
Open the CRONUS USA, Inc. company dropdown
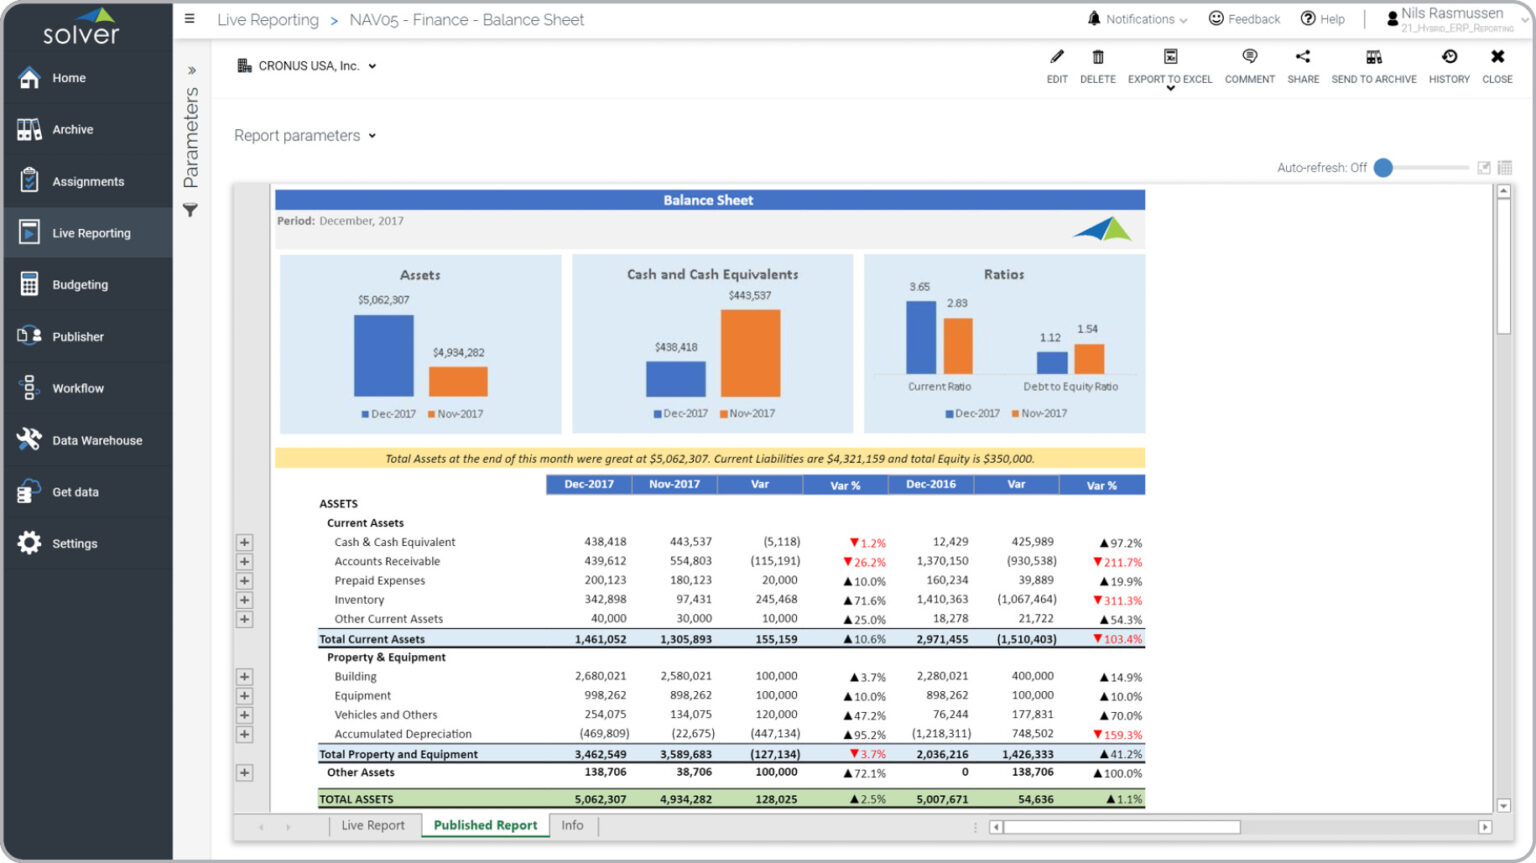tap(307, 65)
